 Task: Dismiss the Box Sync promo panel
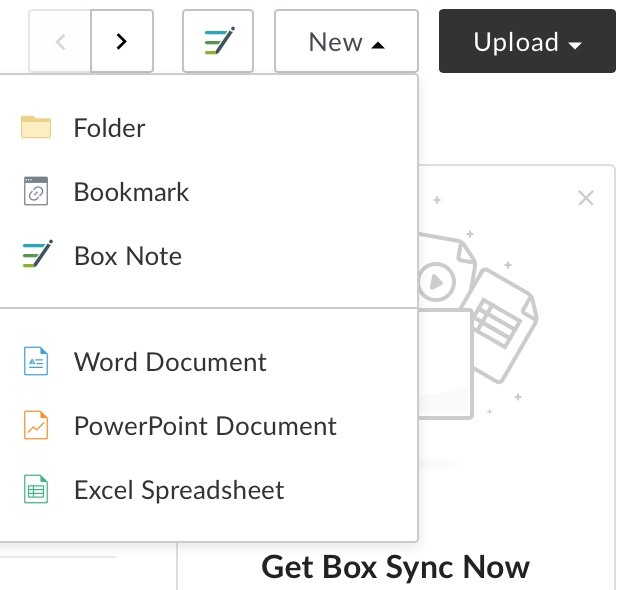point(586,198)
